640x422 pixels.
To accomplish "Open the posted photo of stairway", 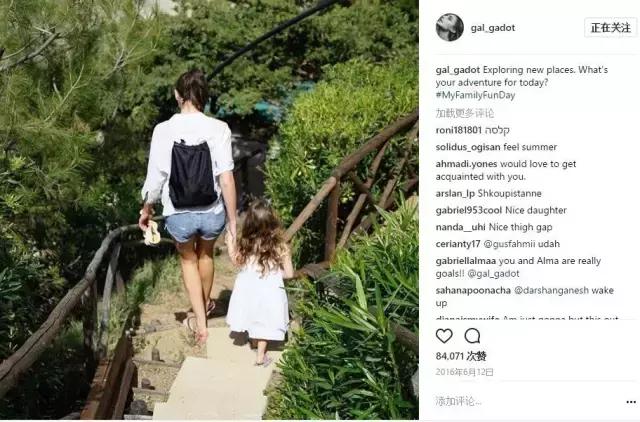I will click(209, 210).
